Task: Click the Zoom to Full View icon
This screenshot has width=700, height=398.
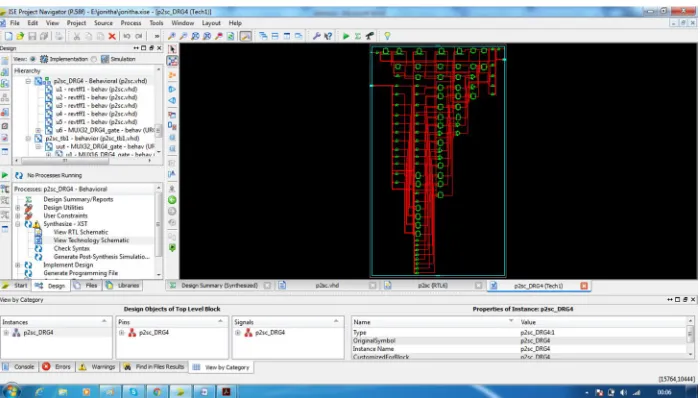Action: [195, 36]
